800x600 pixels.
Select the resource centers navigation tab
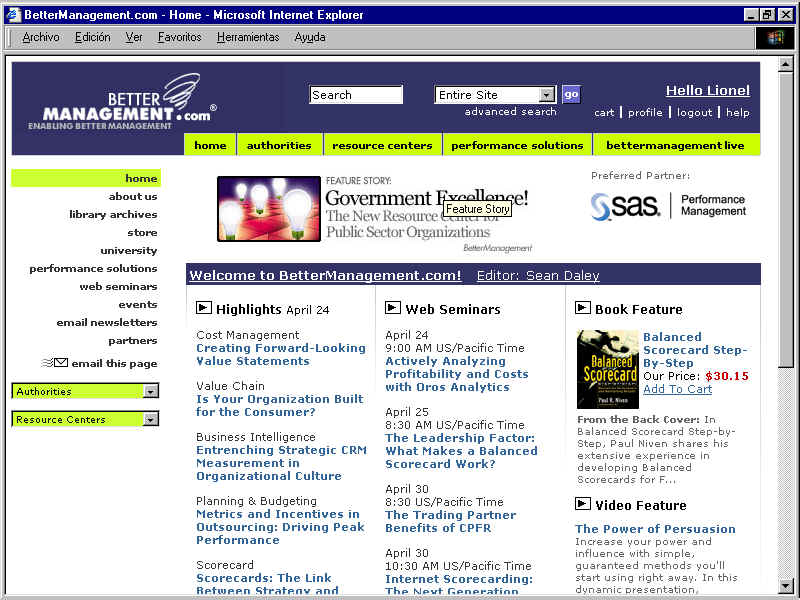[382, 145]
